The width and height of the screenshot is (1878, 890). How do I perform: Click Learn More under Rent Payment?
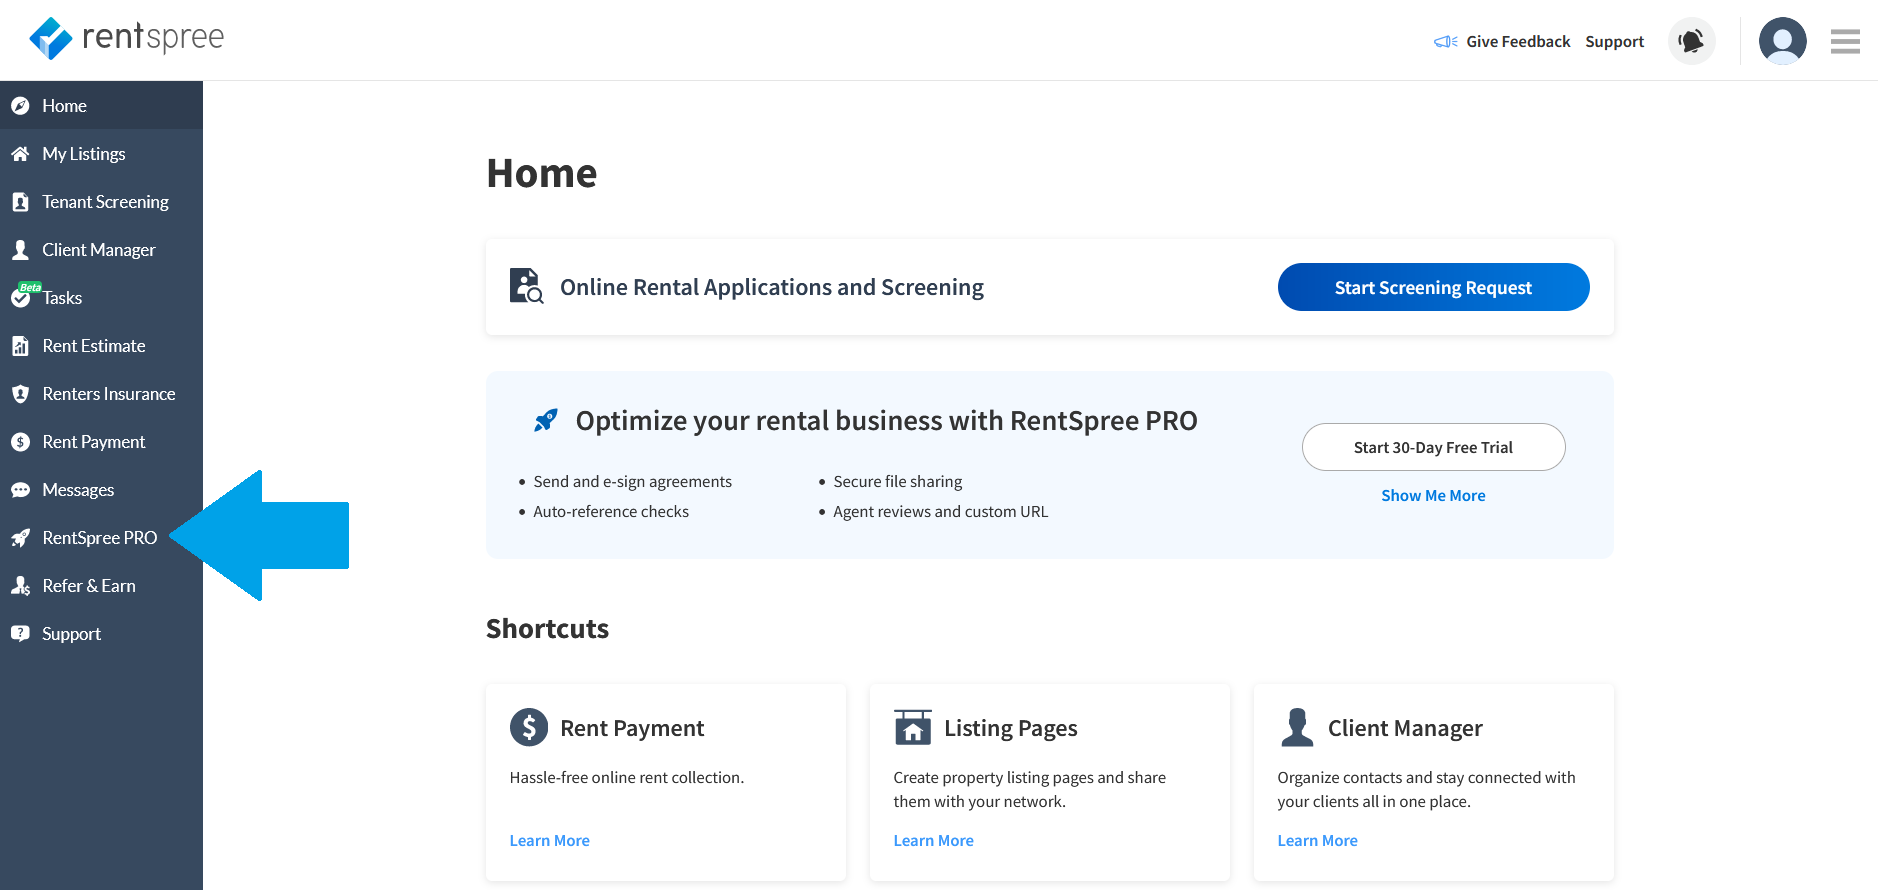[549, 841]
